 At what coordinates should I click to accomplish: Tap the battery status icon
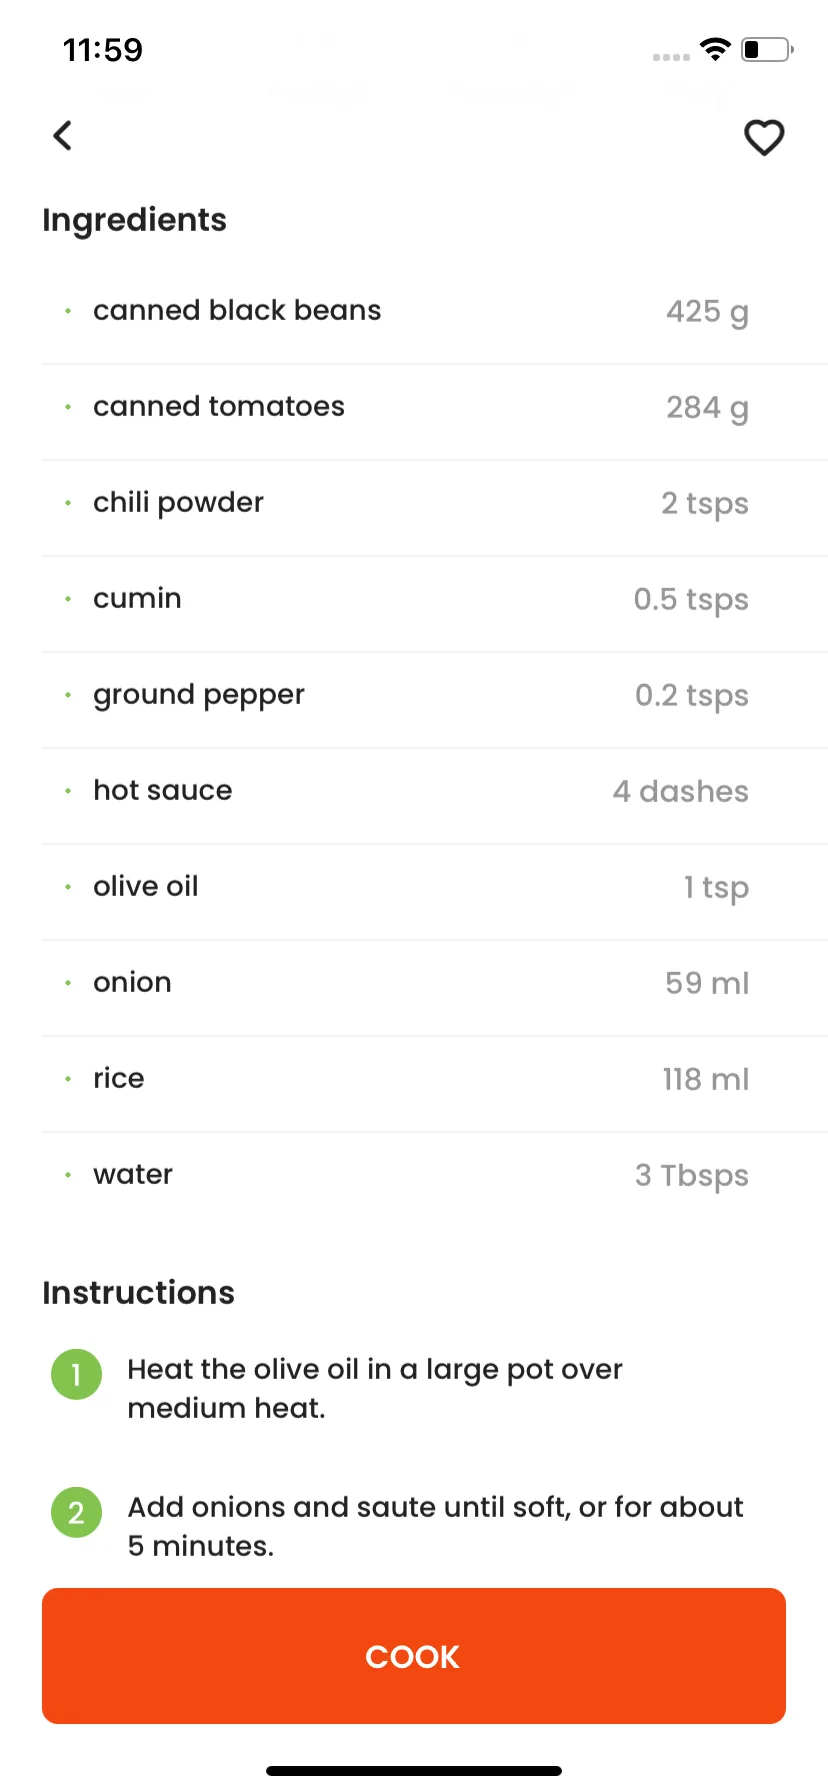(x=767, y=49)
